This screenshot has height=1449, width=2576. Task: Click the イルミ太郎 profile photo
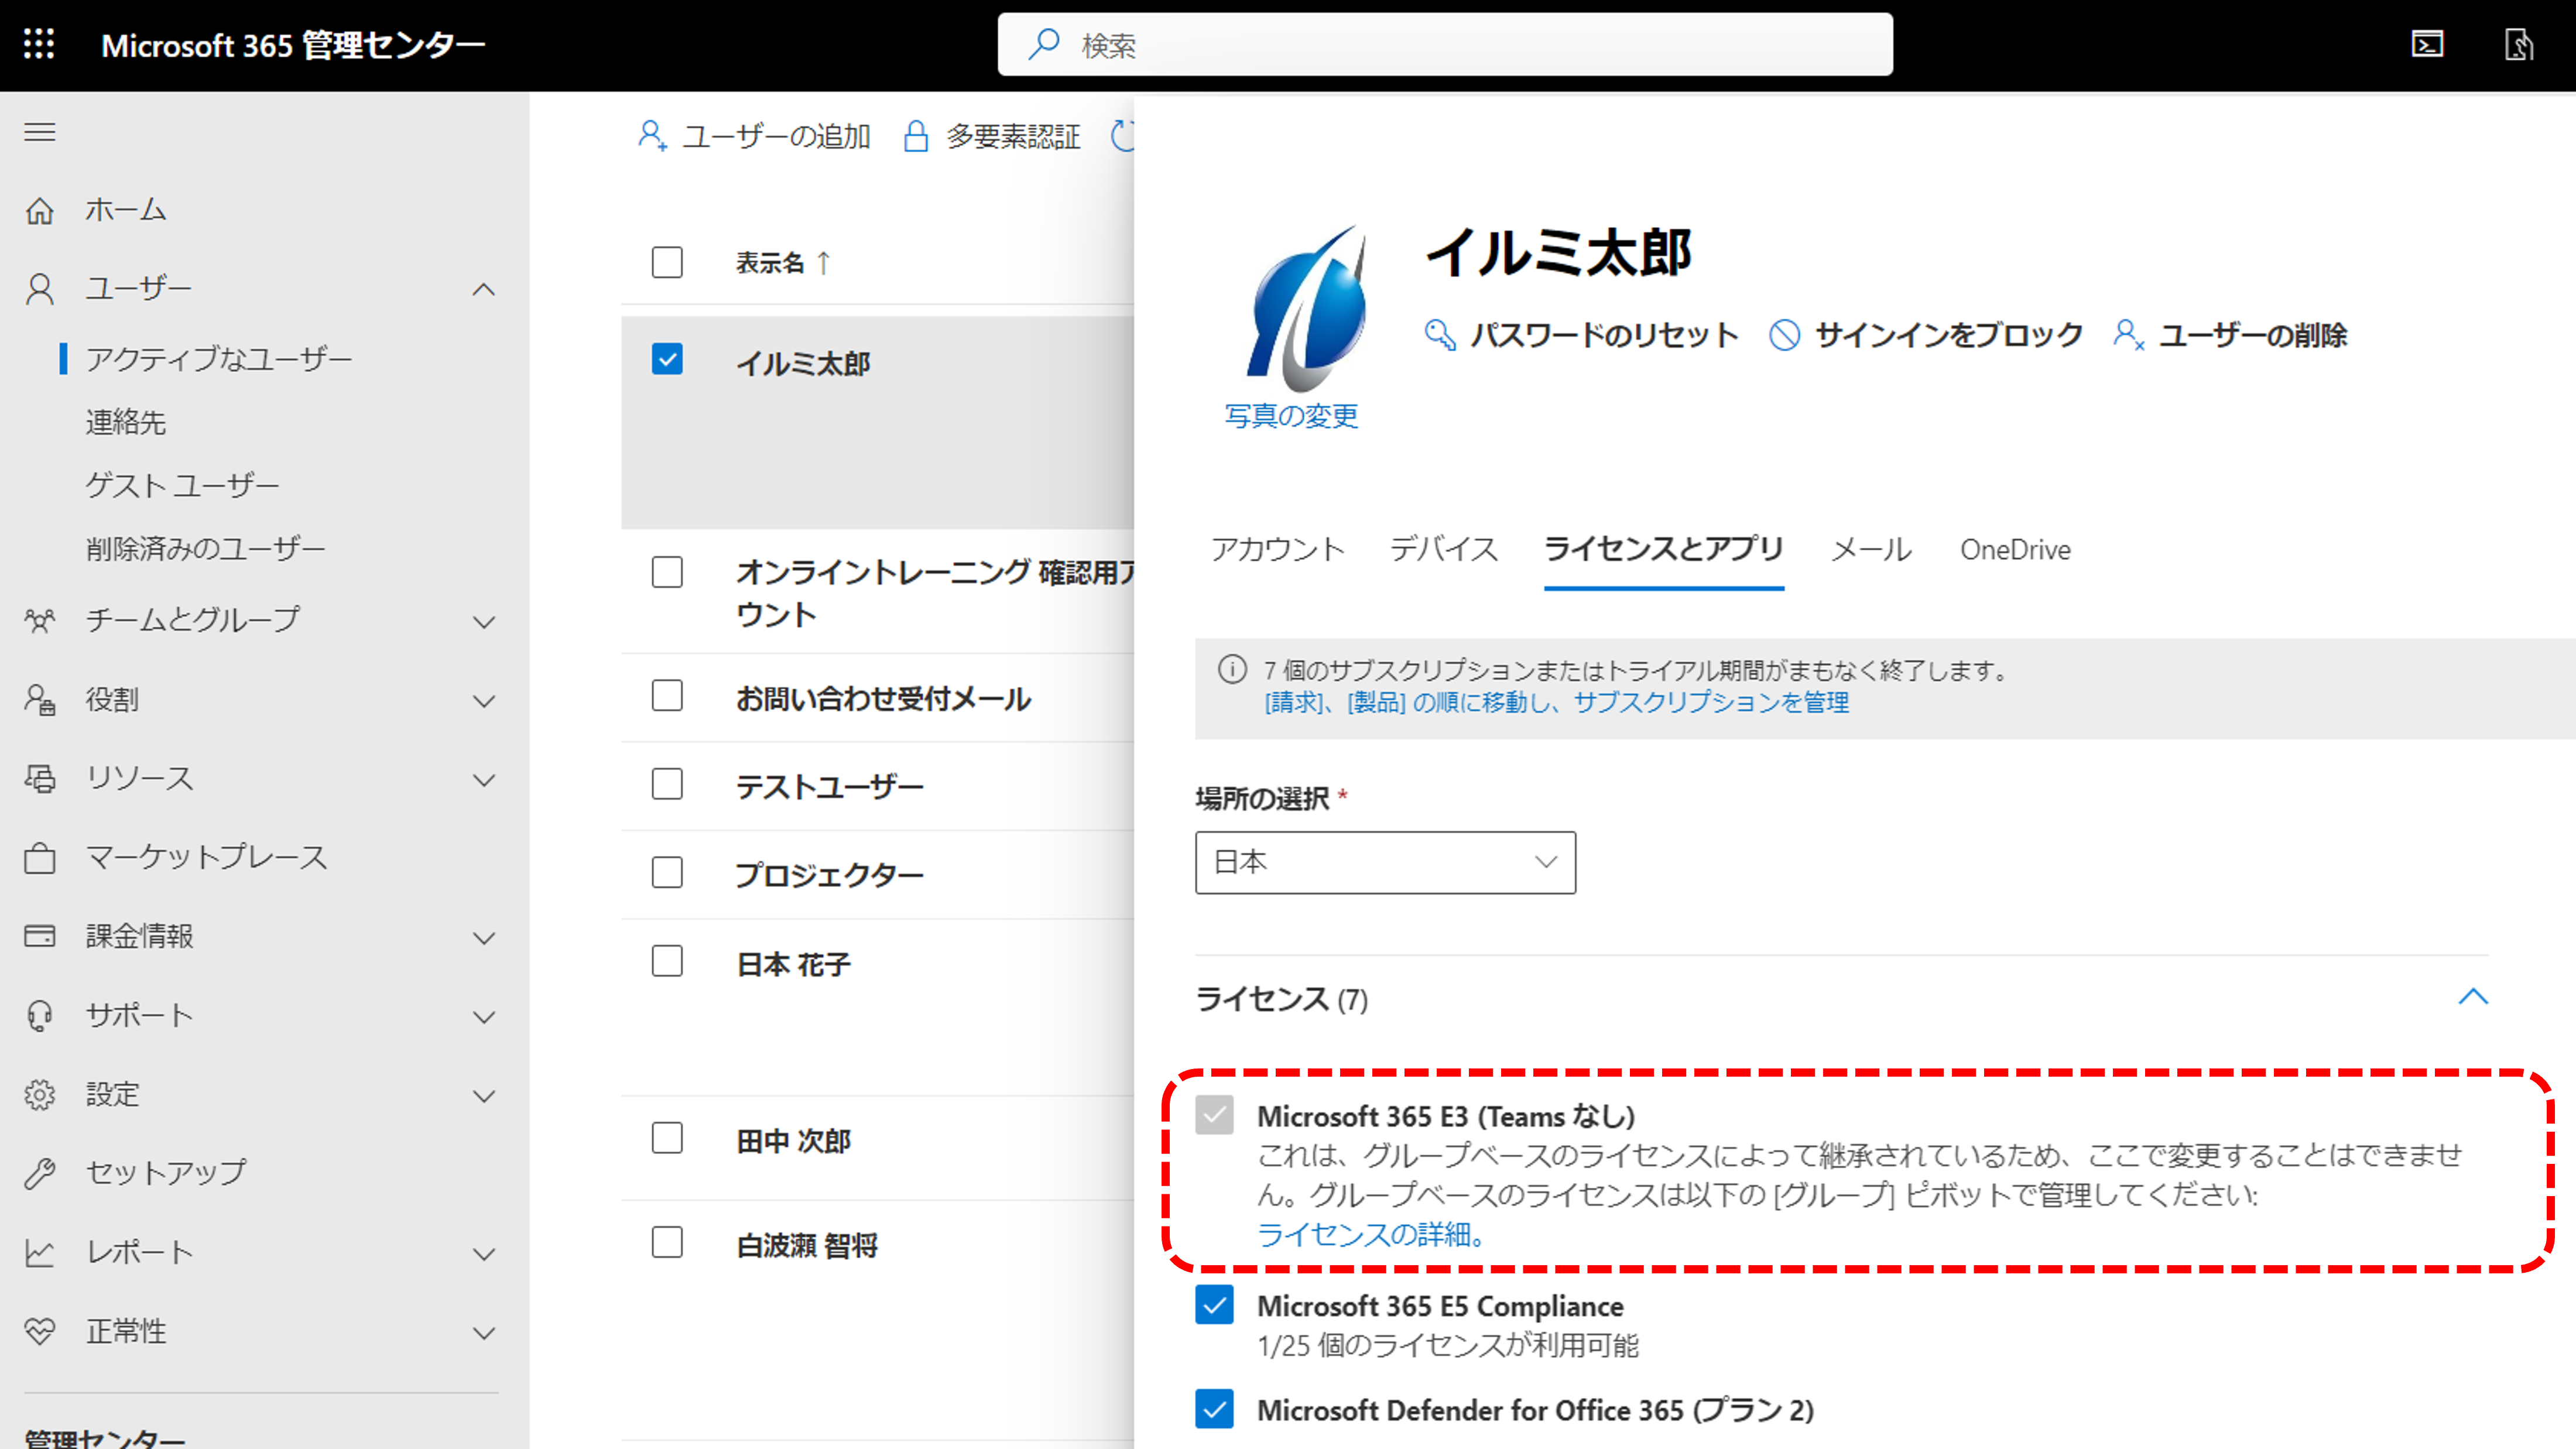[1306, 309]
